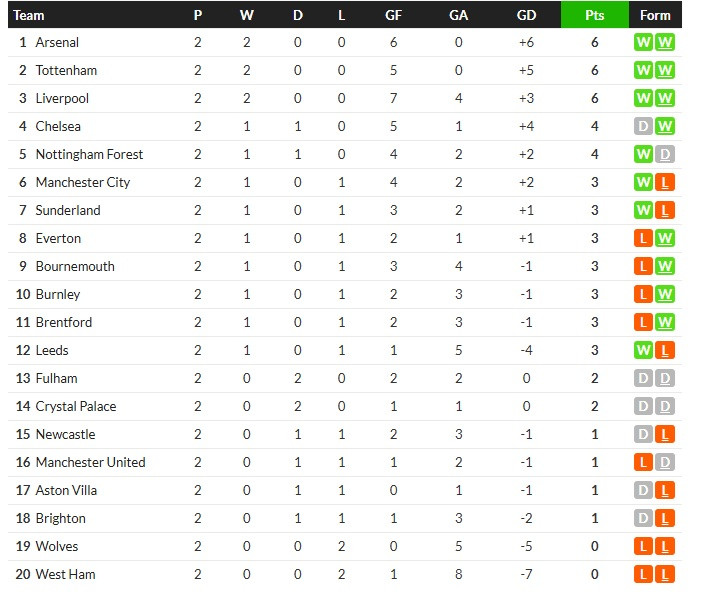The image size is (702, 598).
Task: Click Chelsea's grey D form badge
Action: [x=643, y=126]
